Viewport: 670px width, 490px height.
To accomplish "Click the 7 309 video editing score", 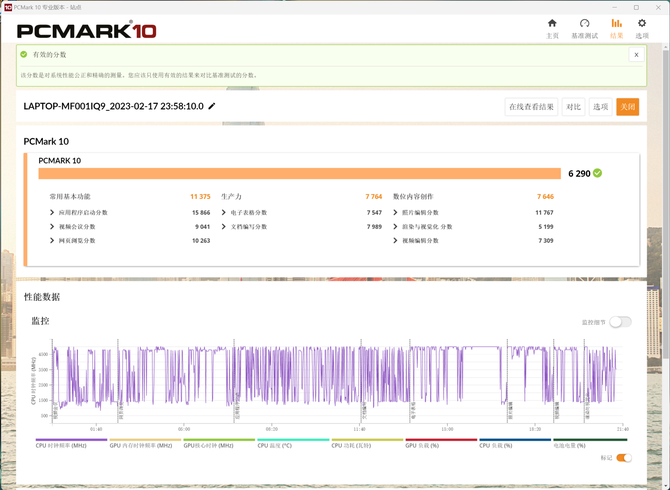I will click(x=546, y=241).
